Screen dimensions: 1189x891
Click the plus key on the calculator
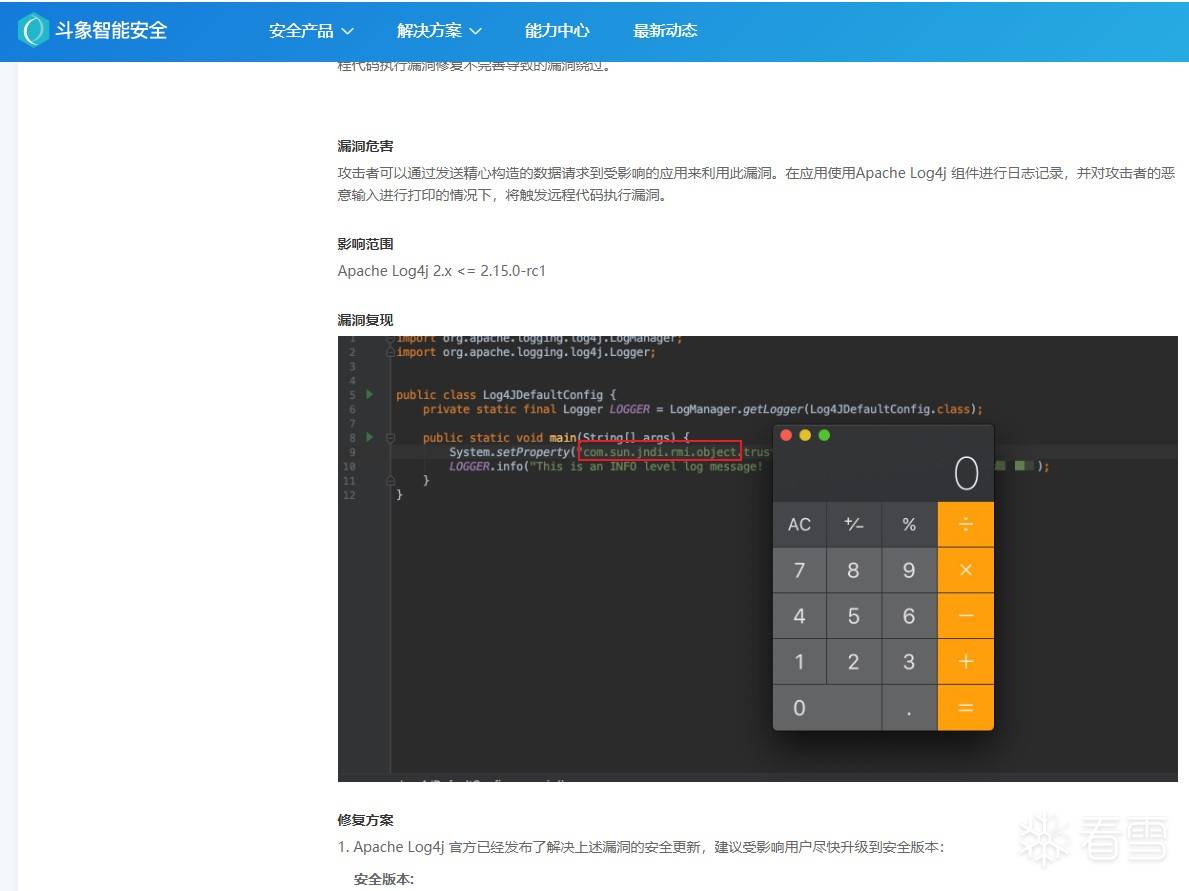[965, 662]
